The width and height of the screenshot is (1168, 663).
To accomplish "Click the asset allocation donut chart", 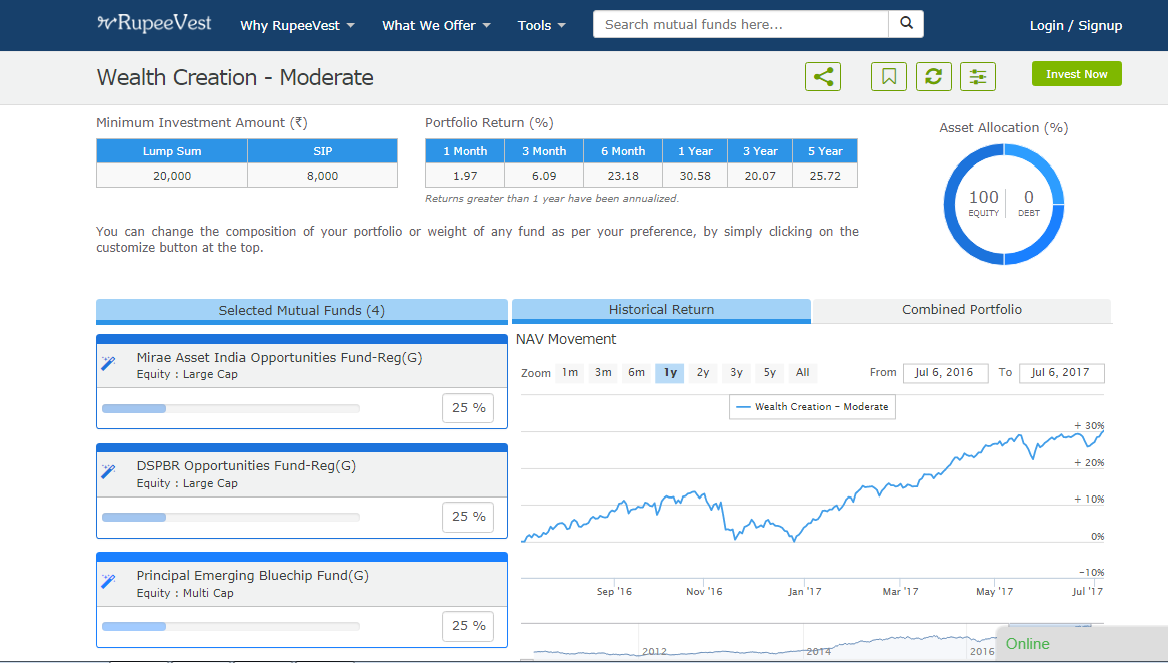I will [x=1004, y=204].
